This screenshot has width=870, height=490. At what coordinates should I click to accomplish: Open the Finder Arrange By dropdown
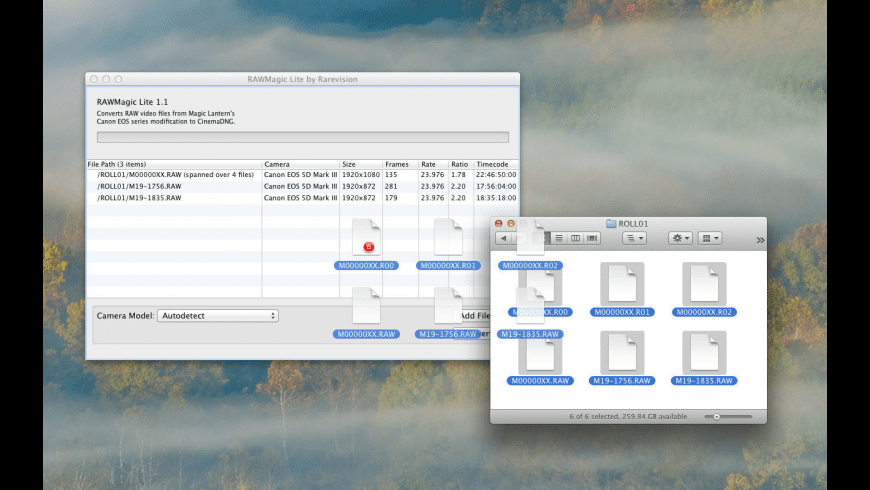(x=634, y=238)
